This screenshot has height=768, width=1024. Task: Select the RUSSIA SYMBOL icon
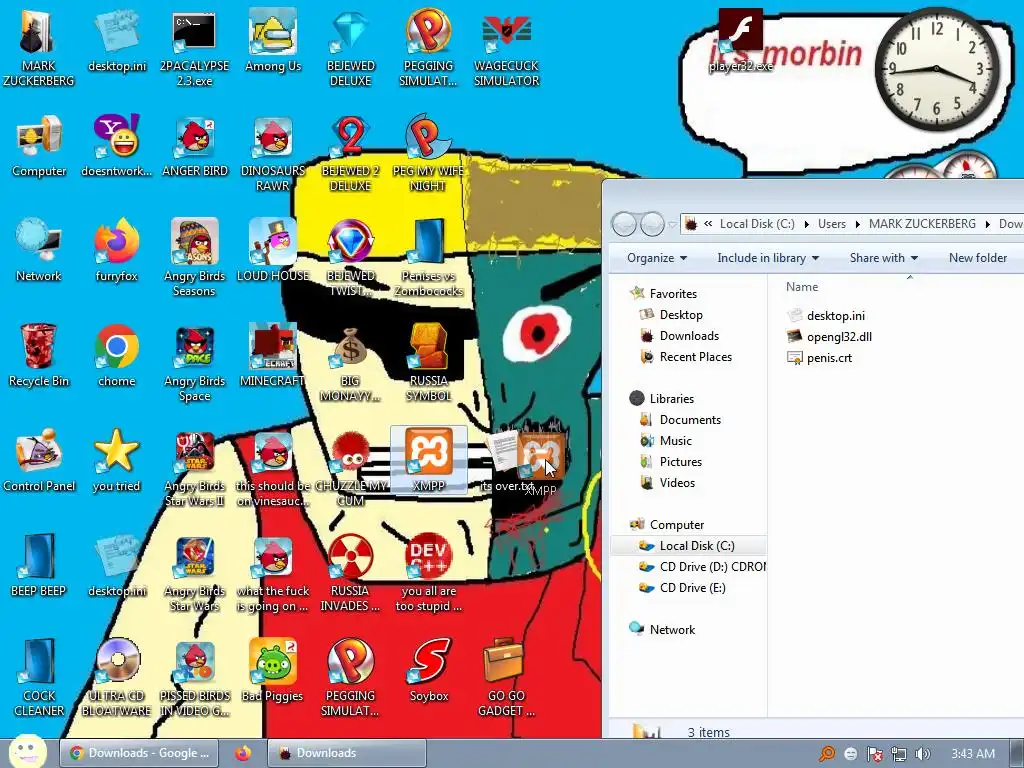[428, 364]
